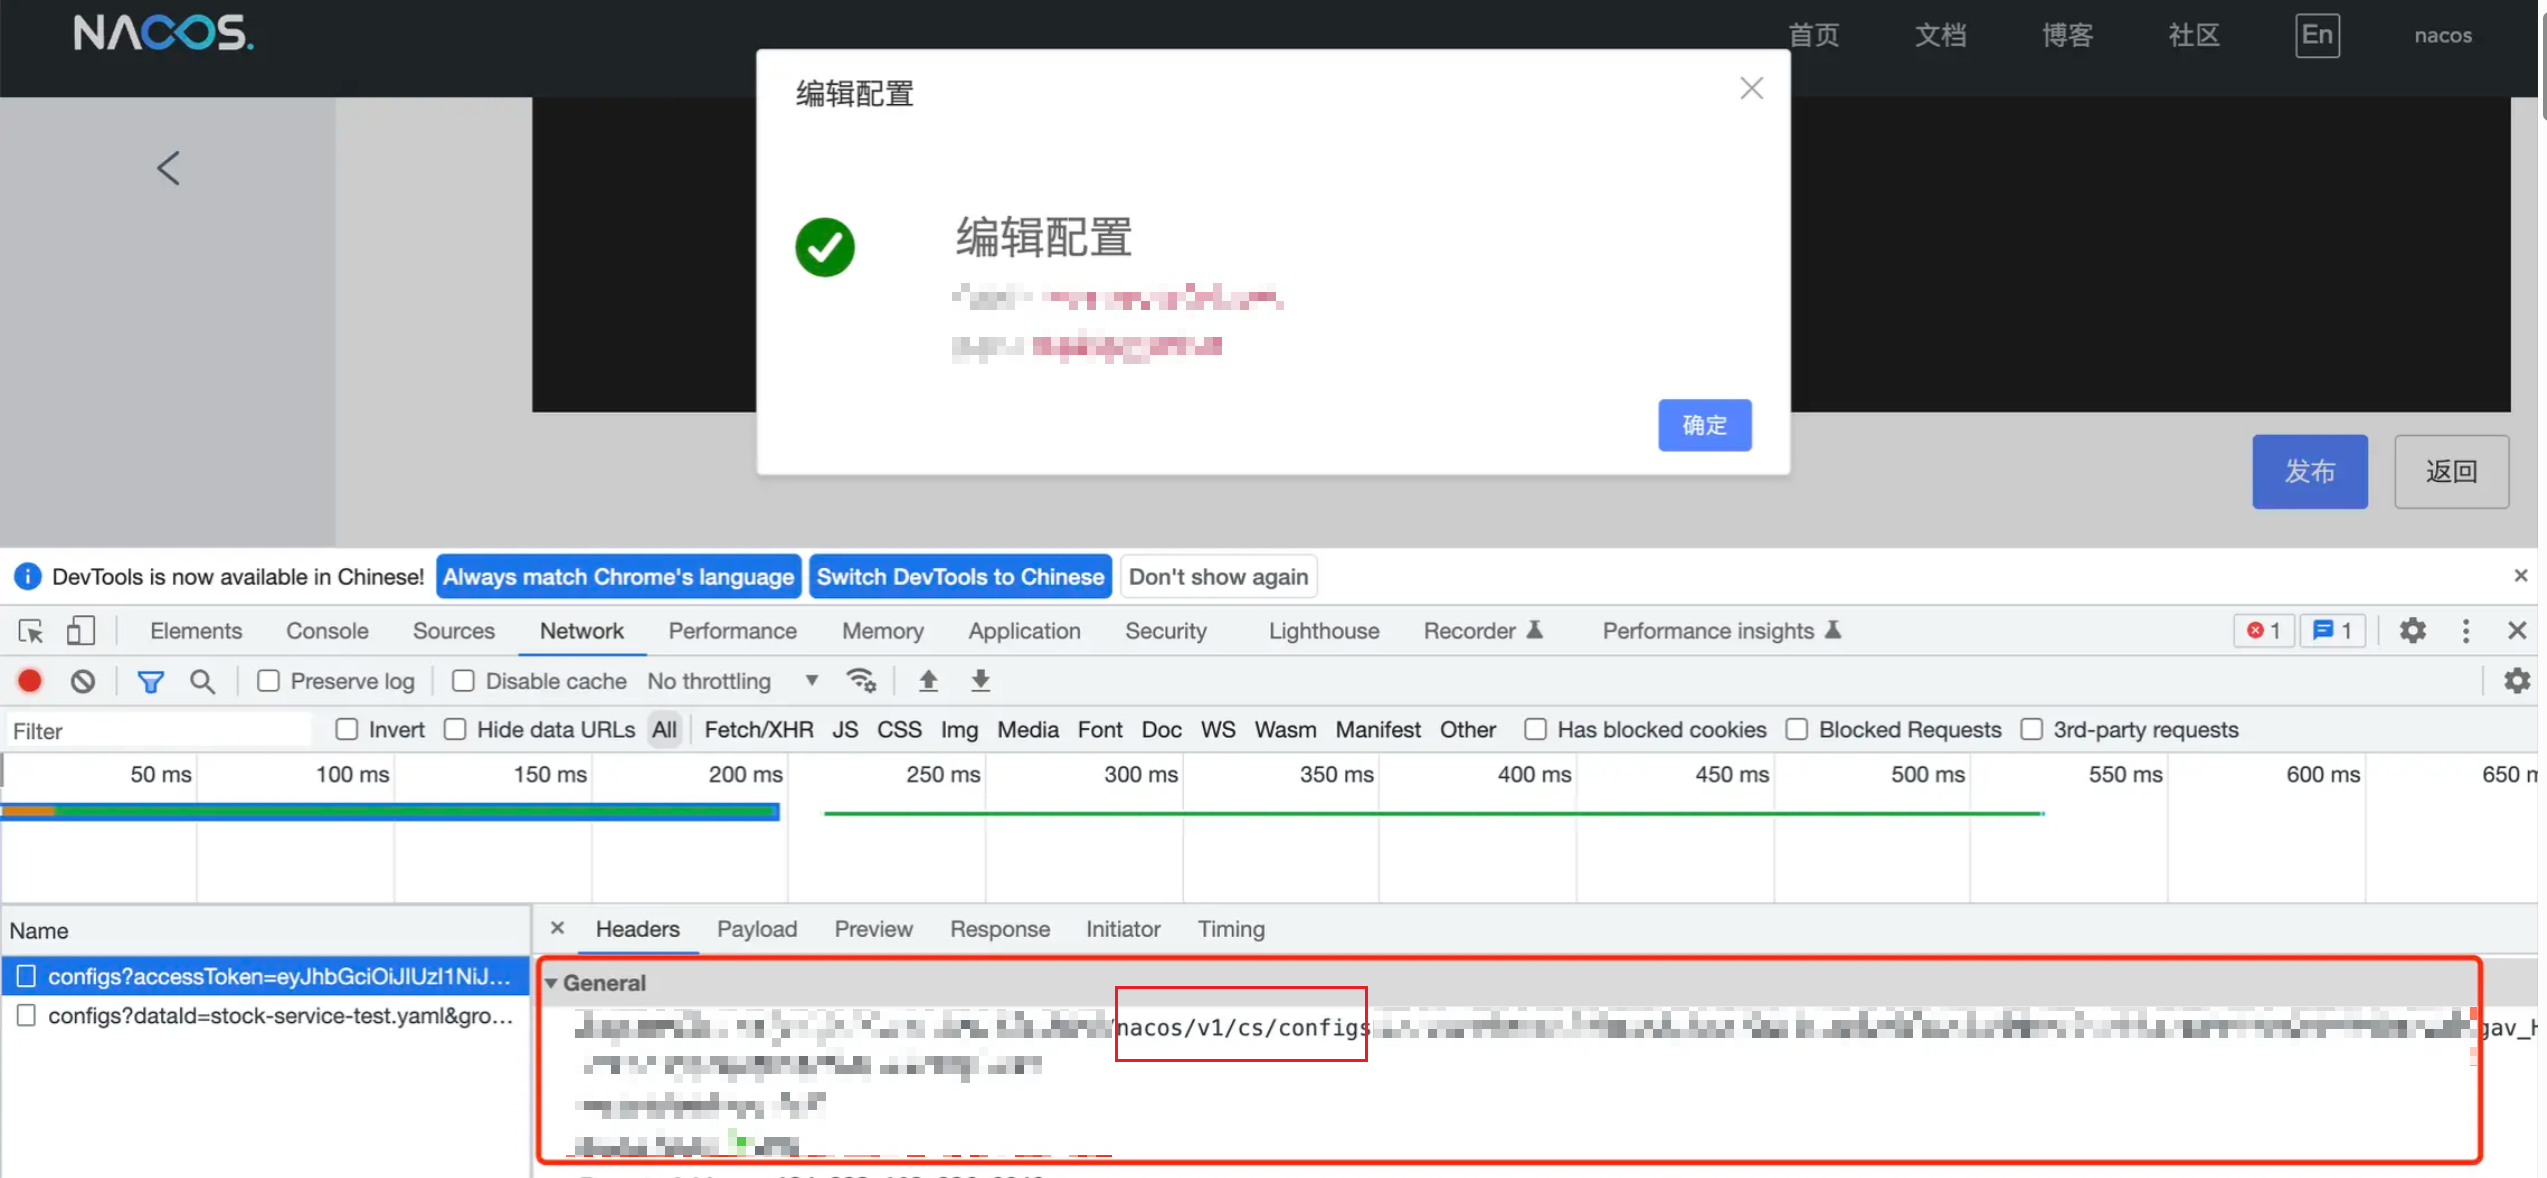Toggle the network filter funnel icon
Image resolution: width=2547 pixels, height=1178 pixels.
point(150,681)
